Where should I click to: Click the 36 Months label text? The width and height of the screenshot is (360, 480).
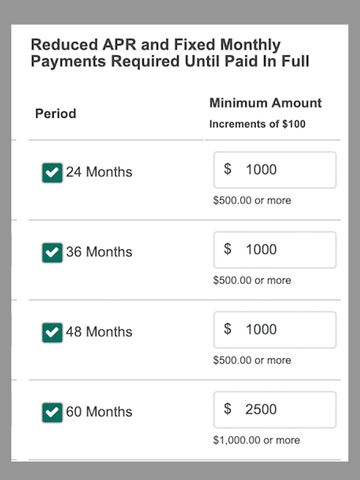pyautogui.click(x=99, y=252)
